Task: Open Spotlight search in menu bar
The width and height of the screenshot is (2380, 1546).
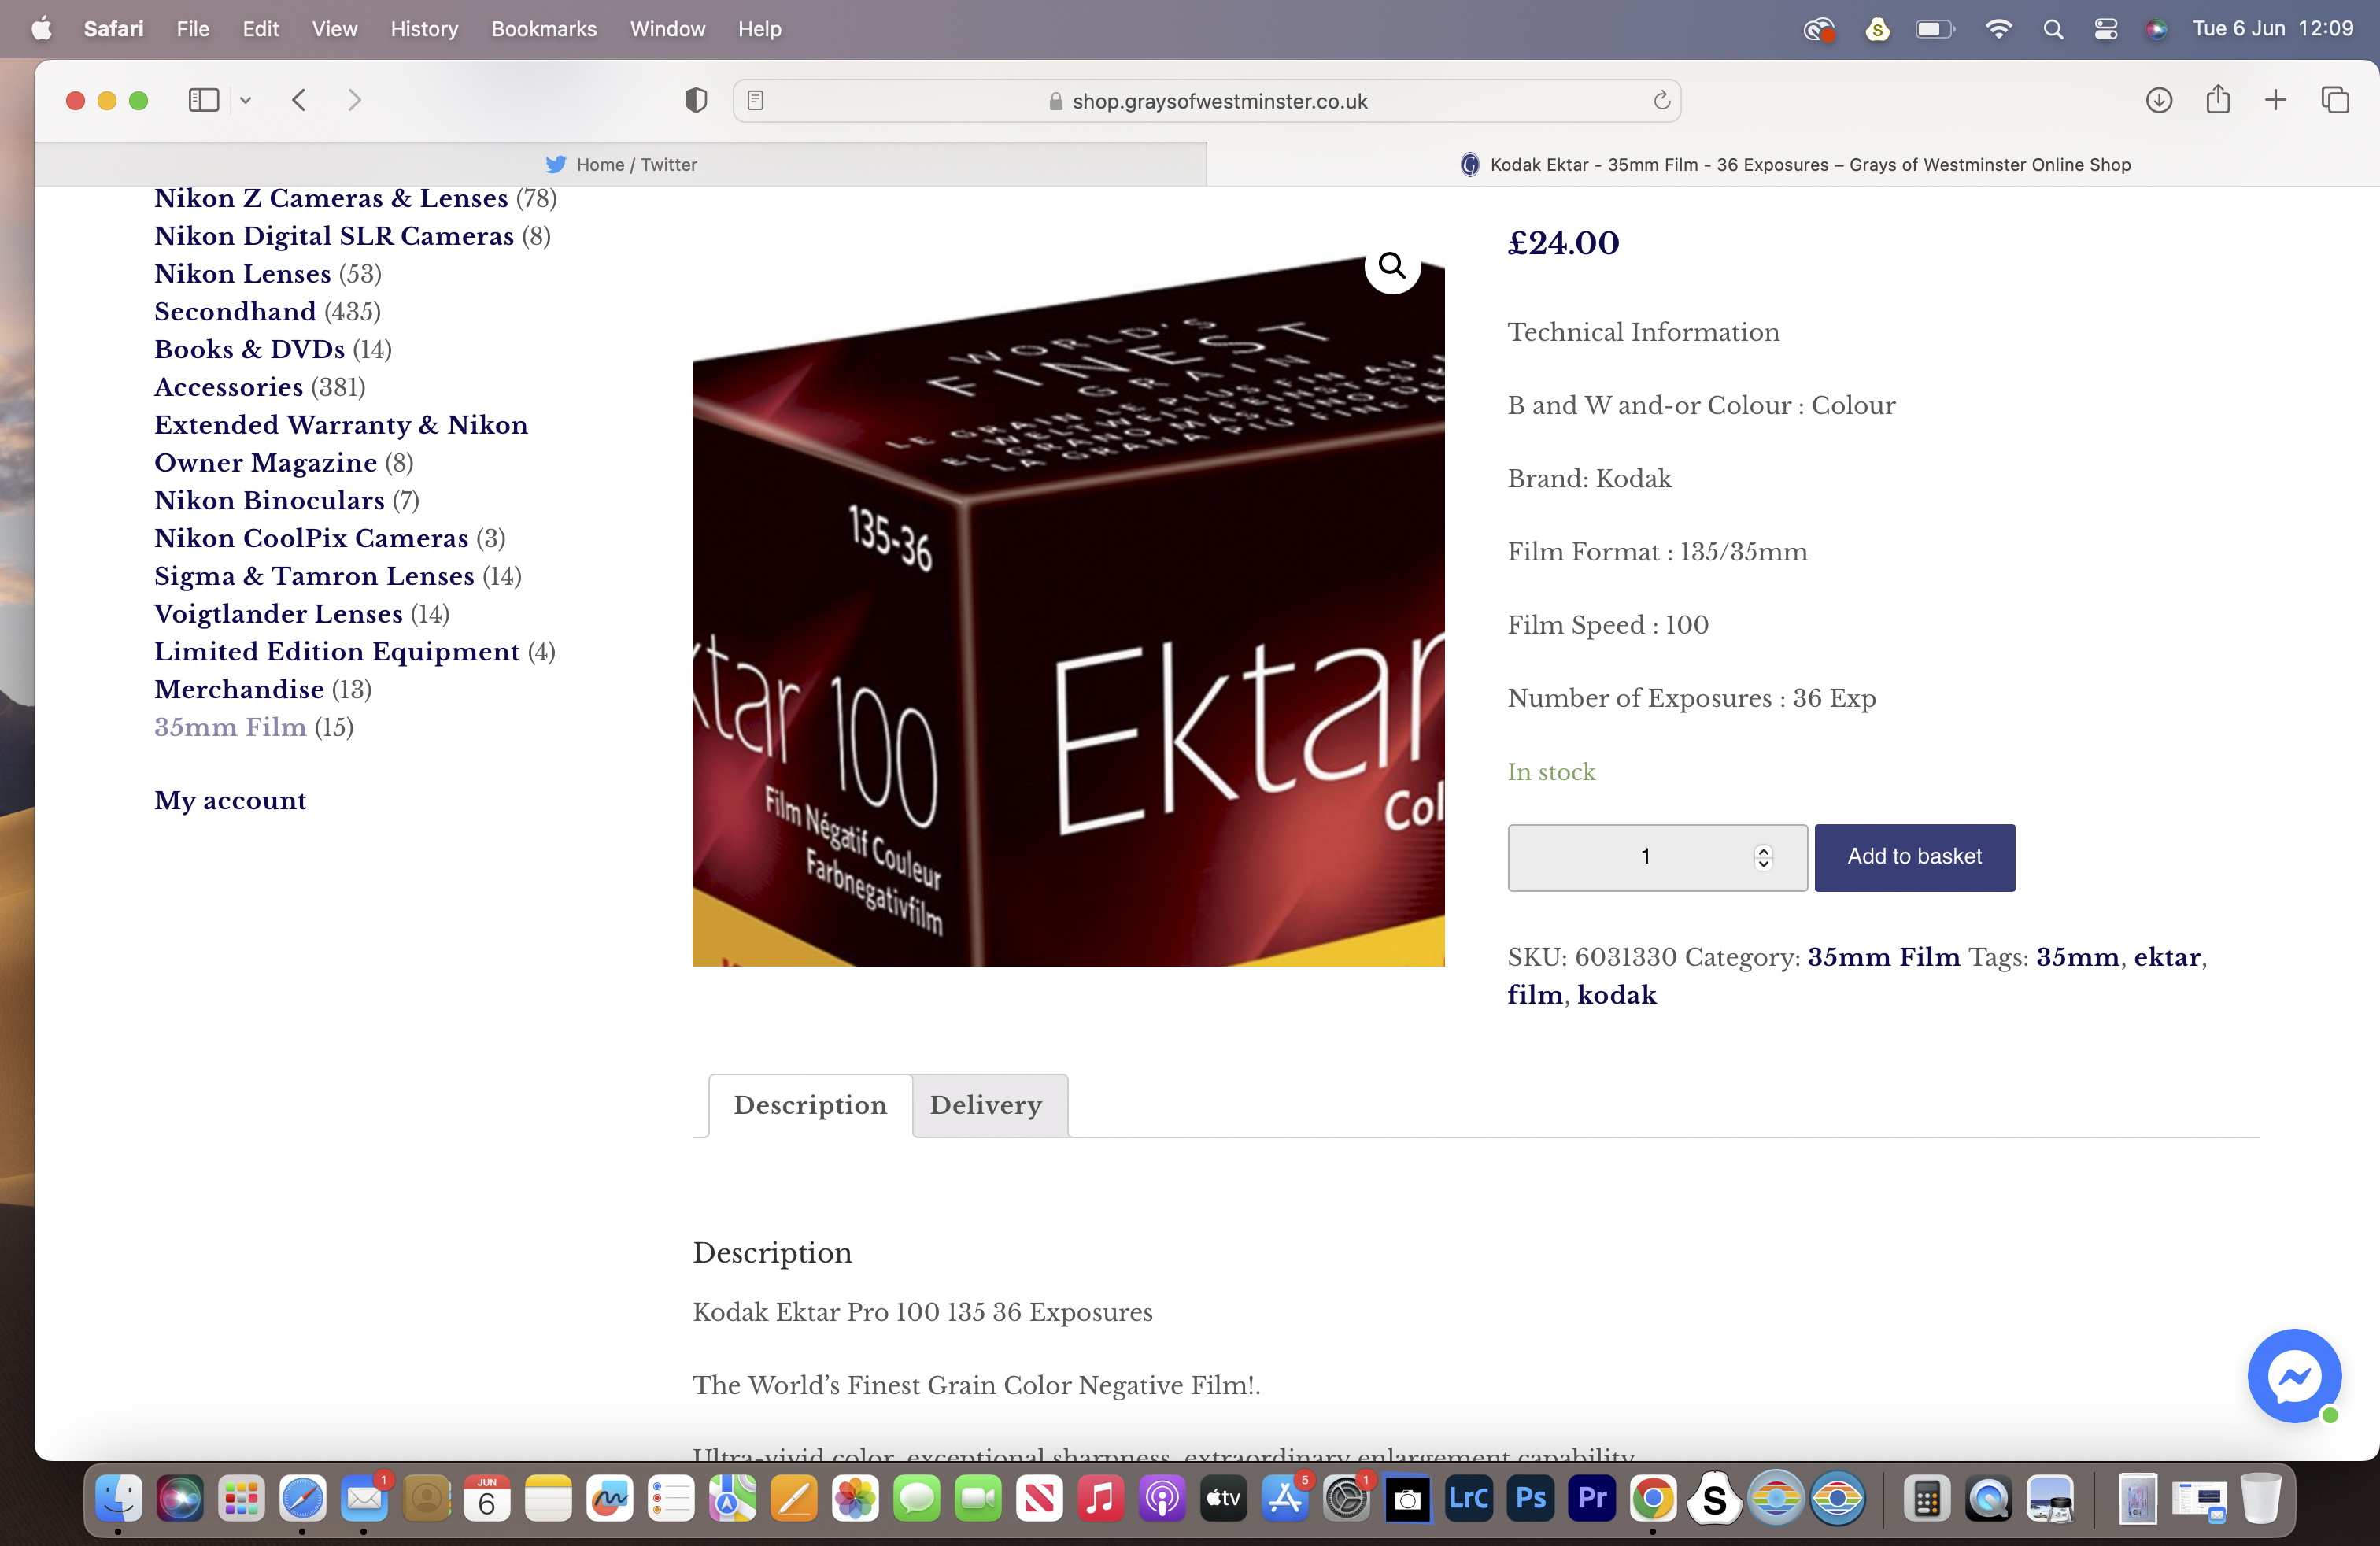Action: (x=2053, y=29)
